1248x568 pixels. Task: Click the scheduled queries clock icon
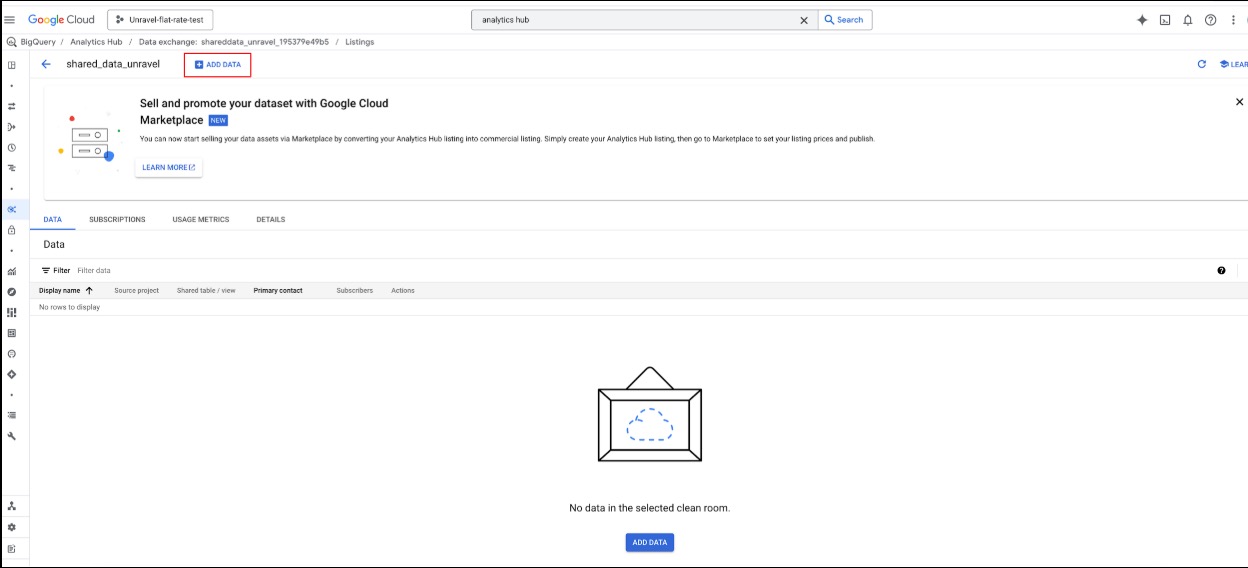point(11,147)
